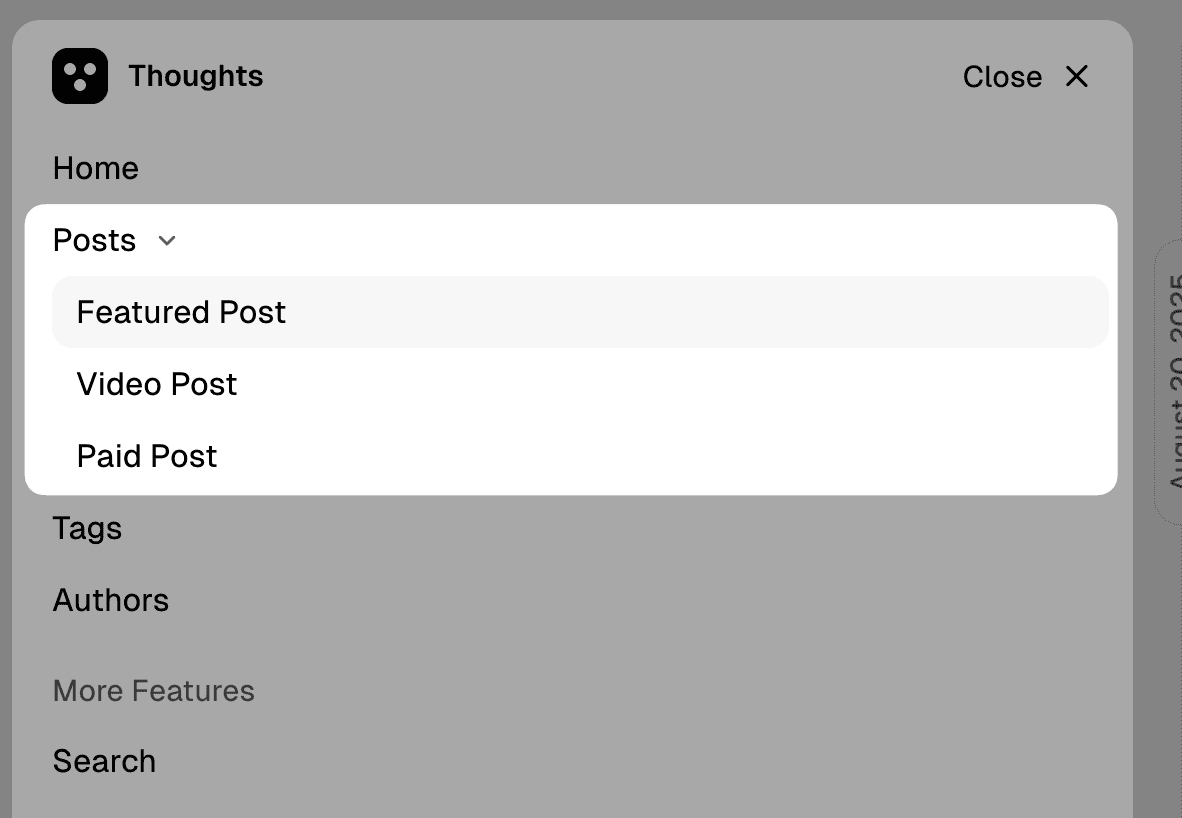Browse the Tags section

(x=87, y=528)
